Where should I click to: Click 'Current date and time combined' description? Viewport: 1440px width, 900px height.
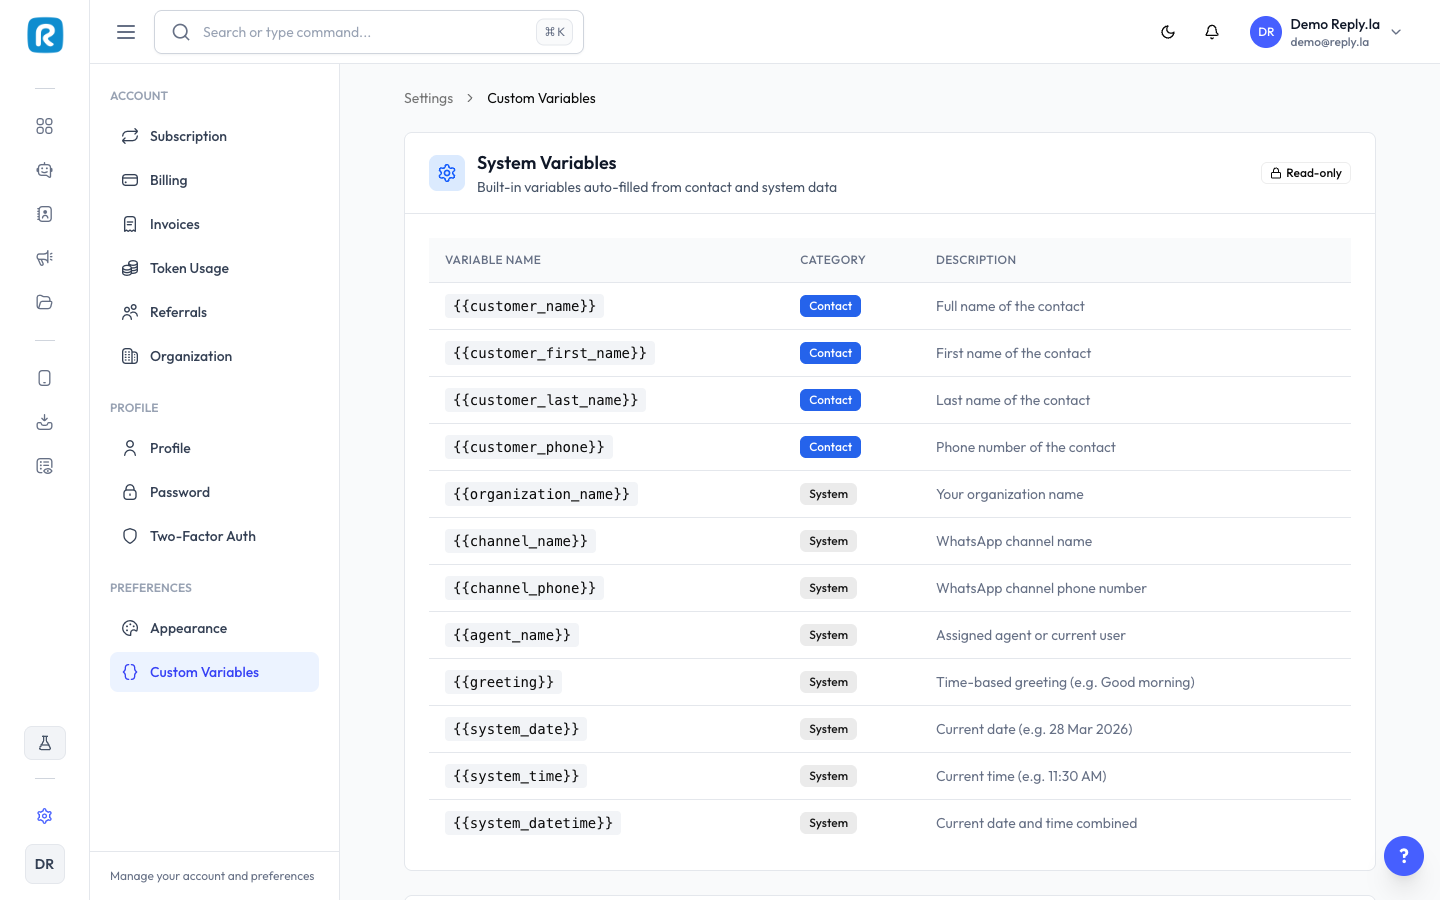coord(1036,823)
